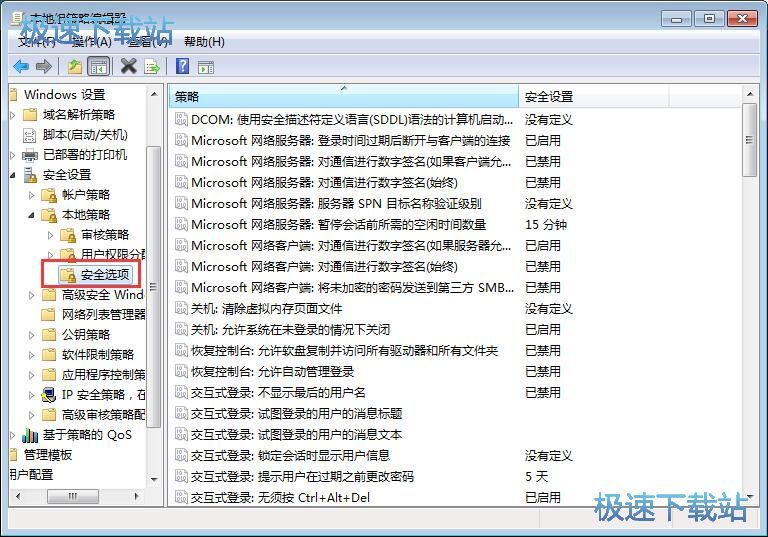Click policy icon of 交互式登录: 无须按 Ctrl+Alt+Del
Viewport: 768px width, 537px height.
click(x=181, y=497)
